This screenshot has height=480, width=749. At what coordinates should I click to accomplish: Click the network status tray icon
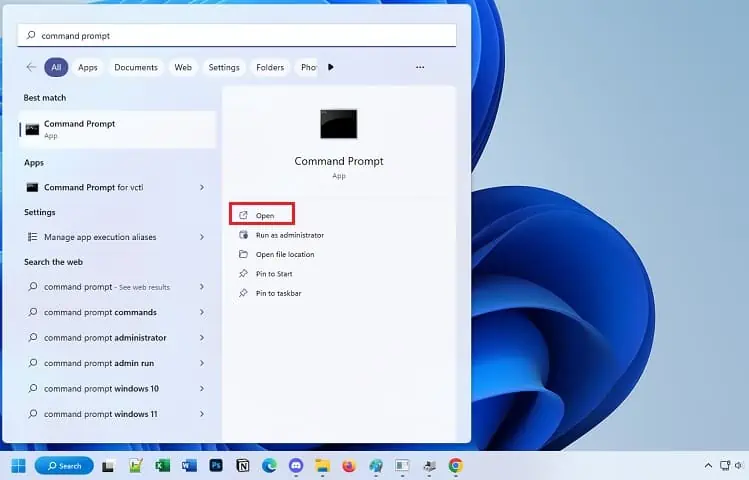coord(725,466)
